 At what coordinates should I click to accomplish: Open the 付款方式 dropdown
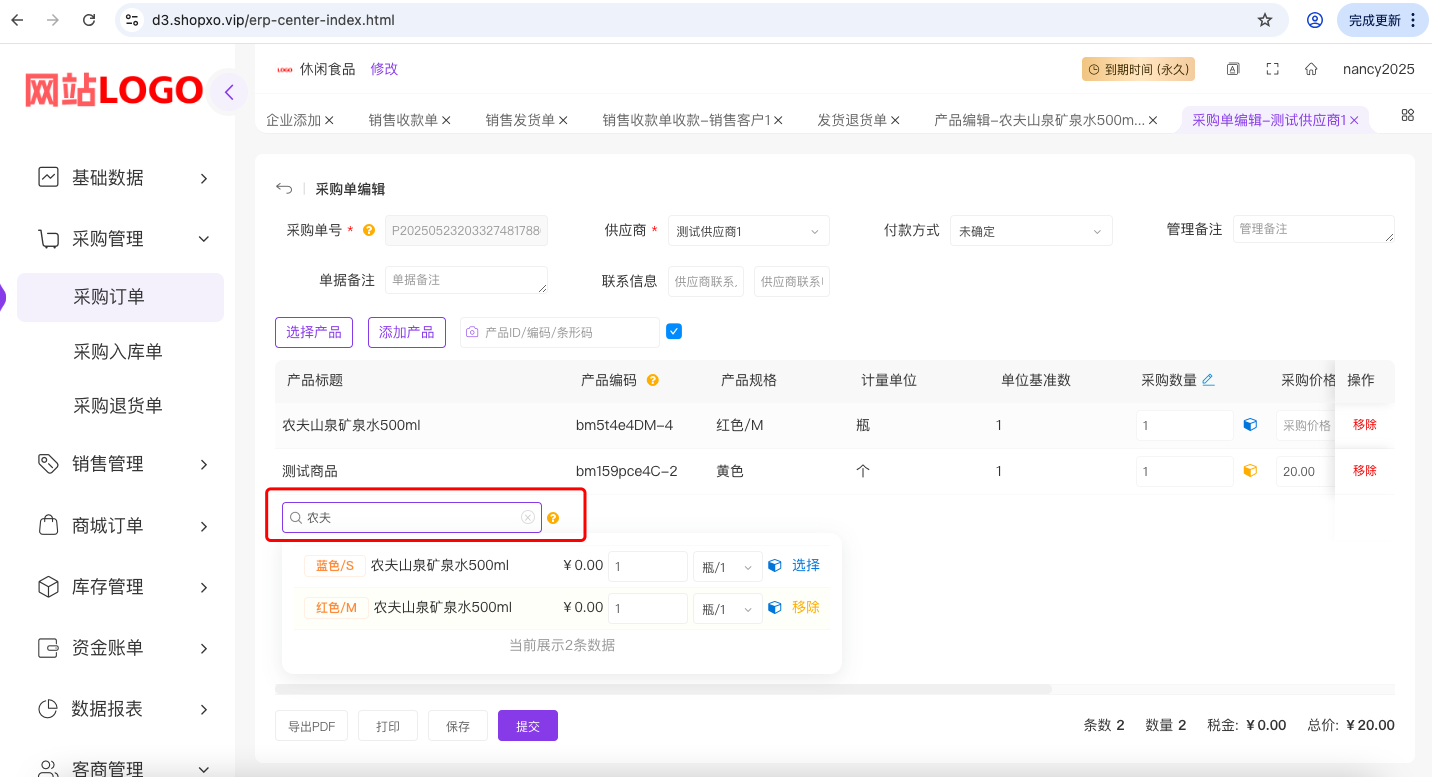pyautogui.click(x=1031, y=231)
